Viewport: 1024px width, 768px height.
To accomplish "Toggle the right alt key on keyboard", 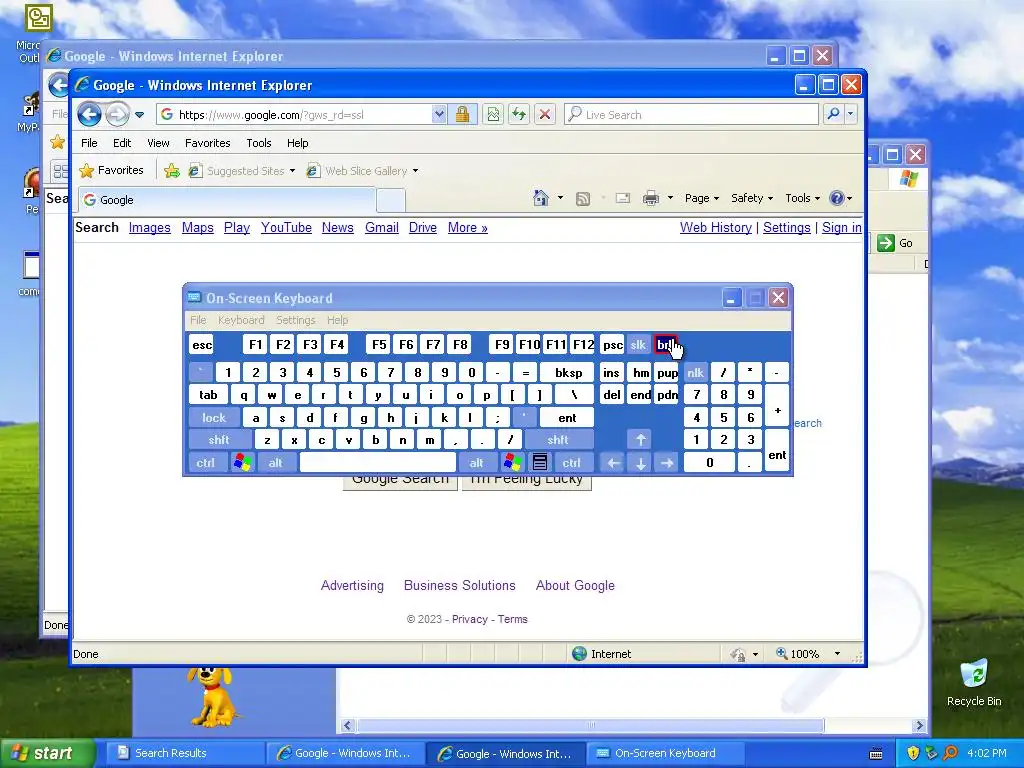I will (x=476, y=463).
